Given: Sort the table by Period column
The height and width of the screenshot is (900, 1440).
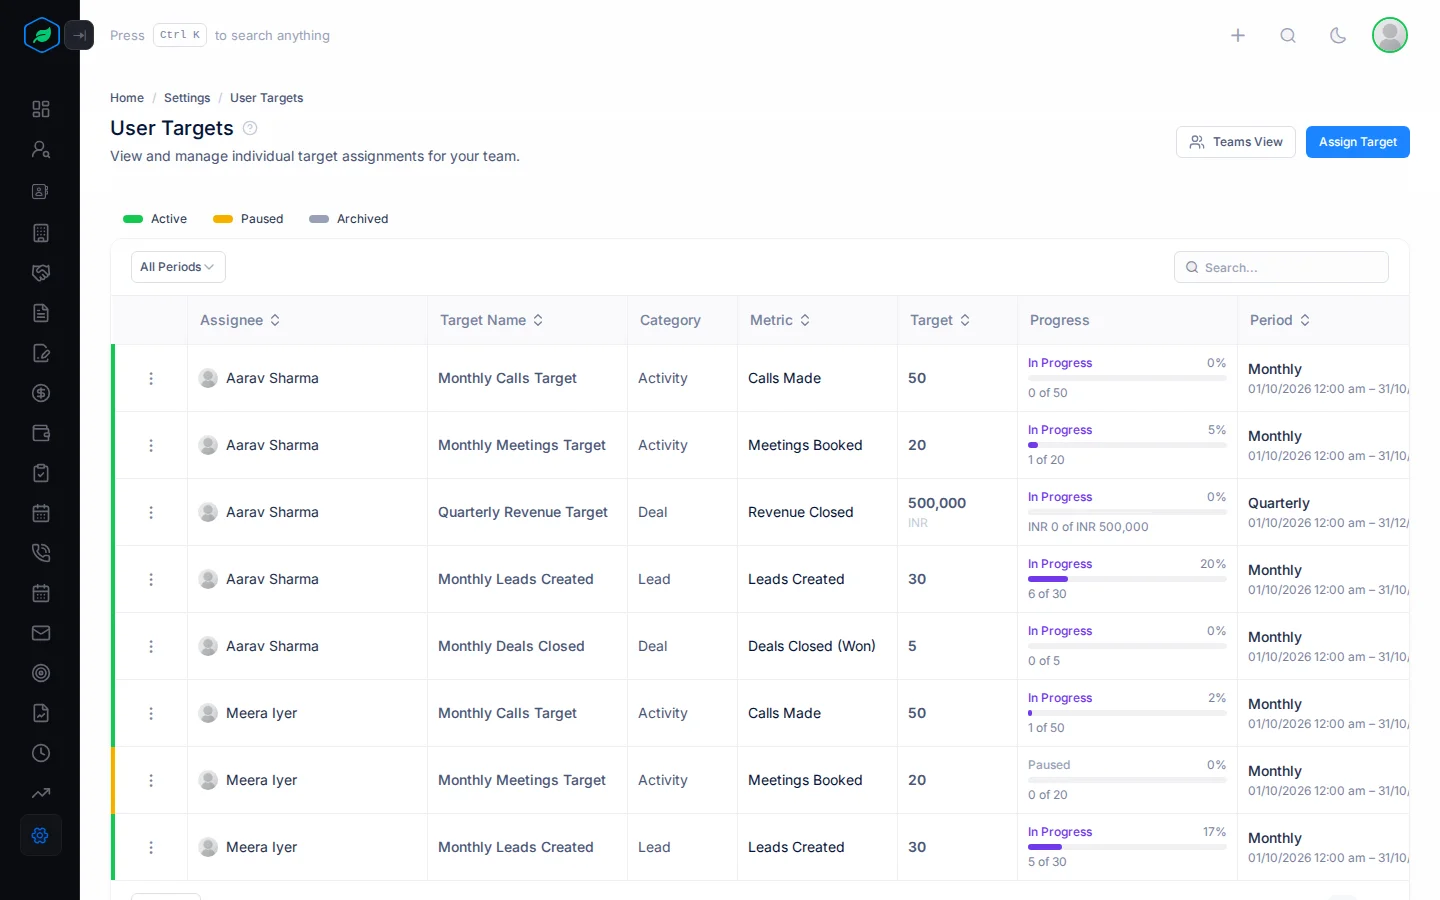Looking at the screenshot, I should click(1280, 320).
